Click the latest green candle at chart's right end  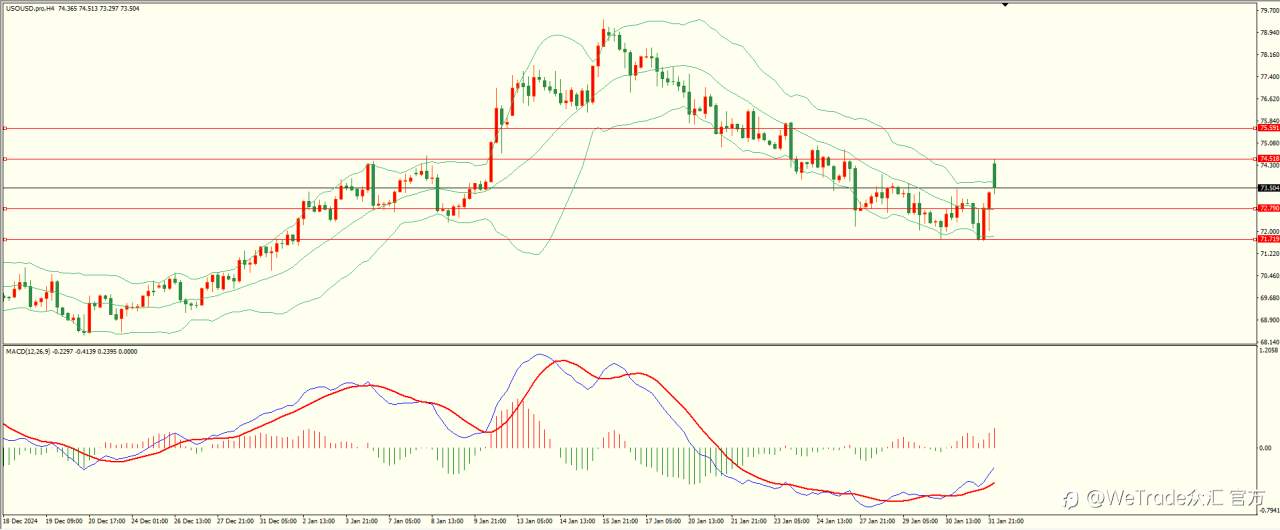click(995, 175)
